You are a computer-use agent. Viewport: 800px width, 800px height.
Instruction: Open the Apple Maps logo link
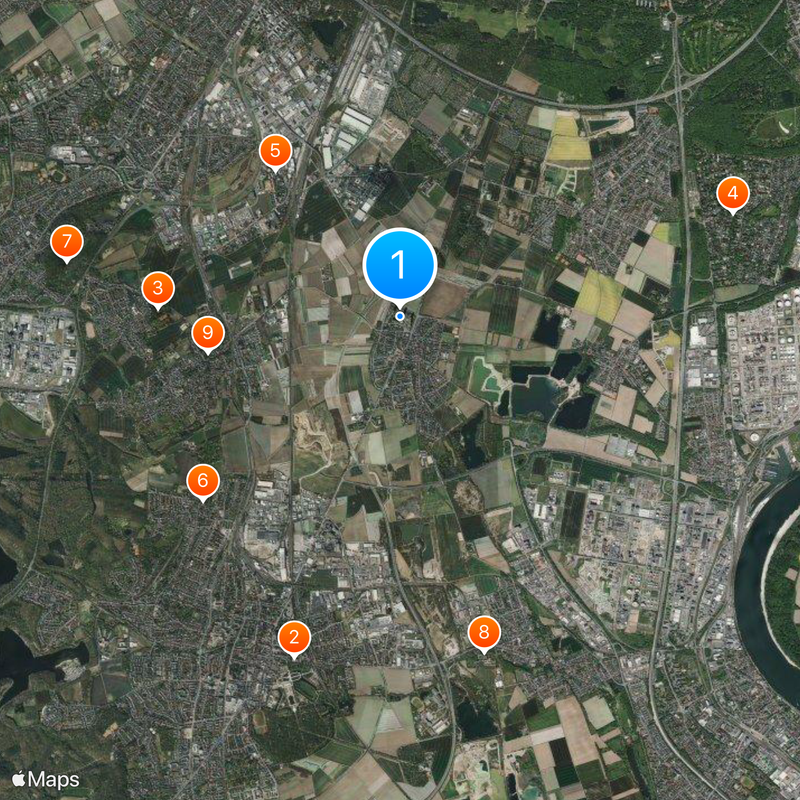45,780
